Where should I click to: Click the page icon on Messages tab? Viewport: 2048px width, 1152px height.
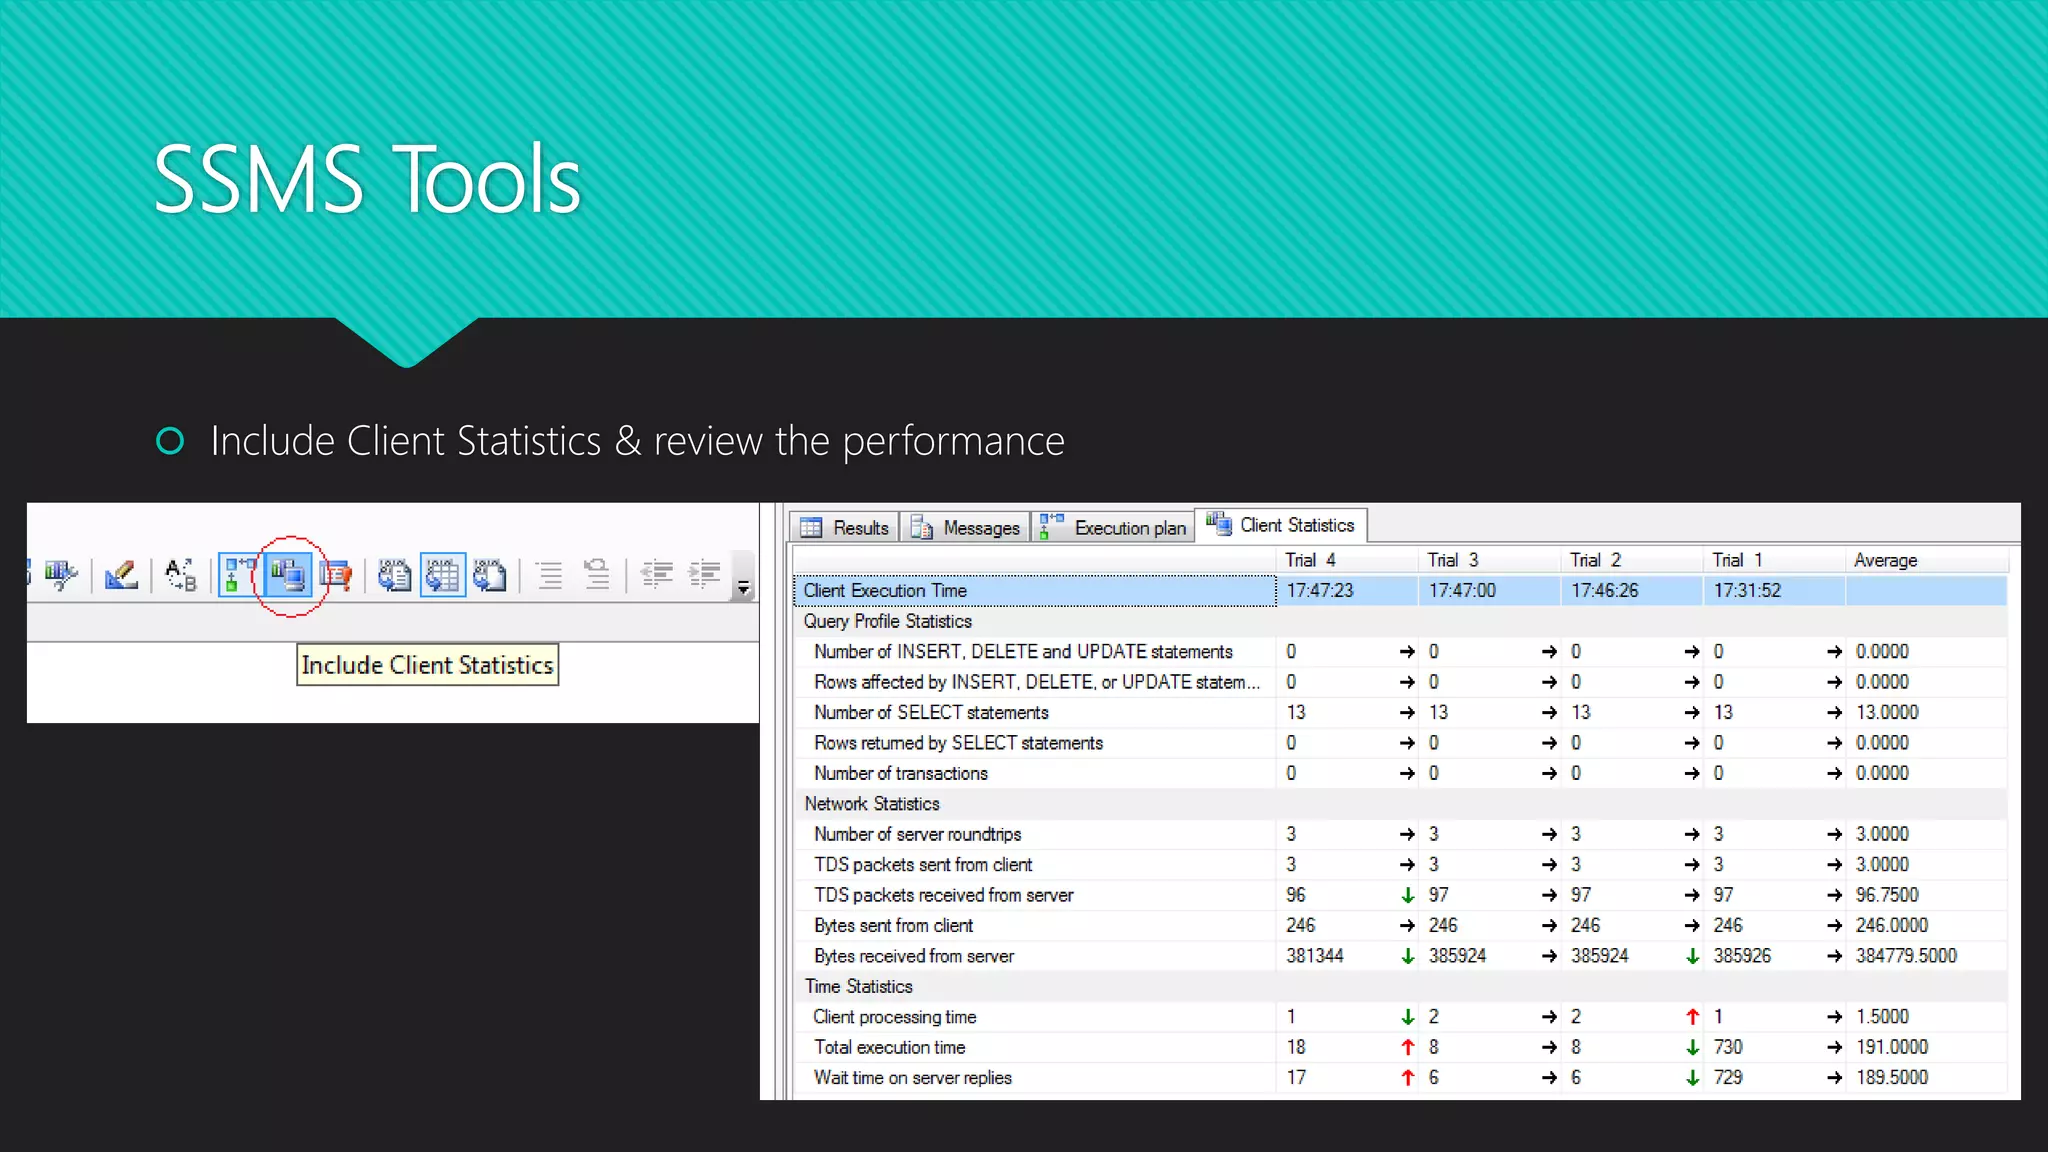pyautogui.click(x=922, y=527)
